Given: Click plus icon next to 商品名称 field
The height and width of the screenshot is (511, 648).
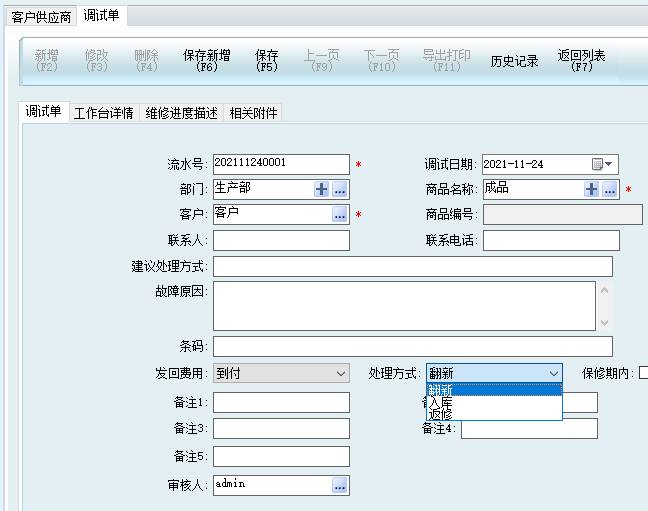Looking at the screenshot, I should pyautogui.click(x=592, y=189).
